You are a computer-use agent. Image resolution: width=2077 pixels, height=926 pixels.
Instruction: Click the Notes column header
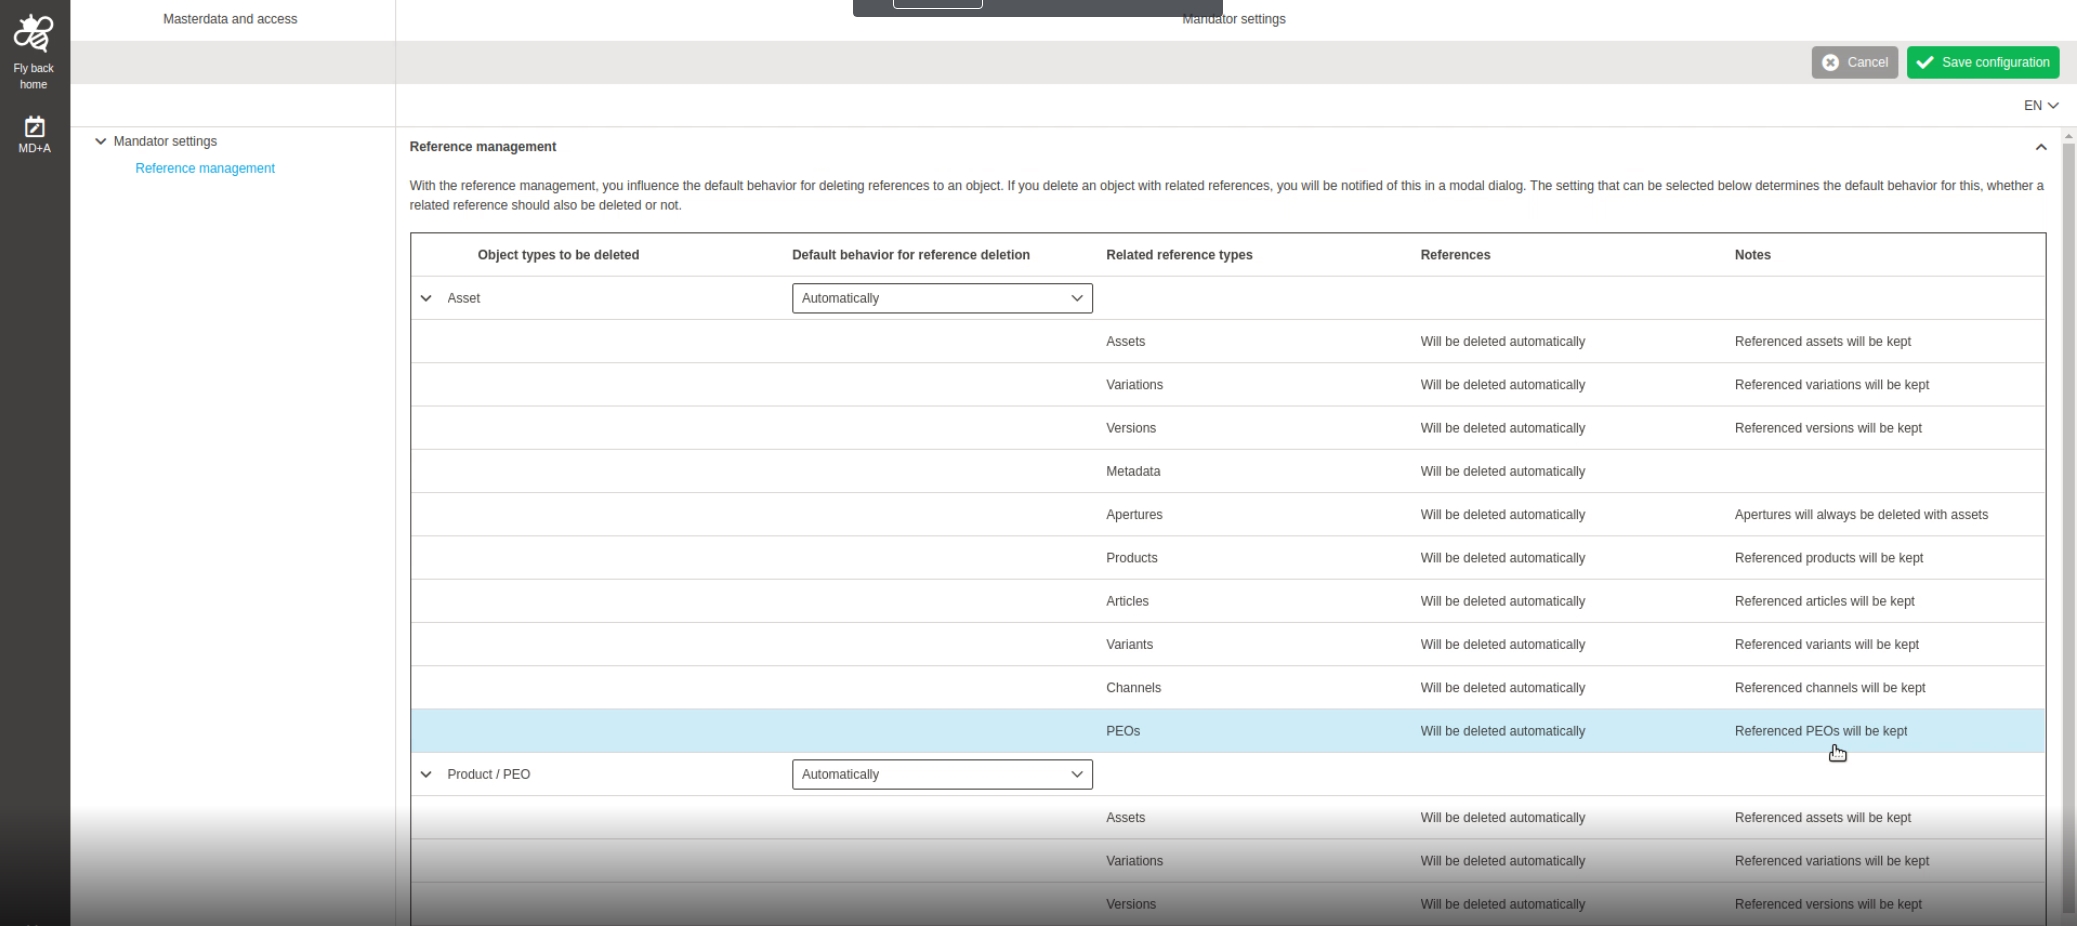coord(1752,255)
